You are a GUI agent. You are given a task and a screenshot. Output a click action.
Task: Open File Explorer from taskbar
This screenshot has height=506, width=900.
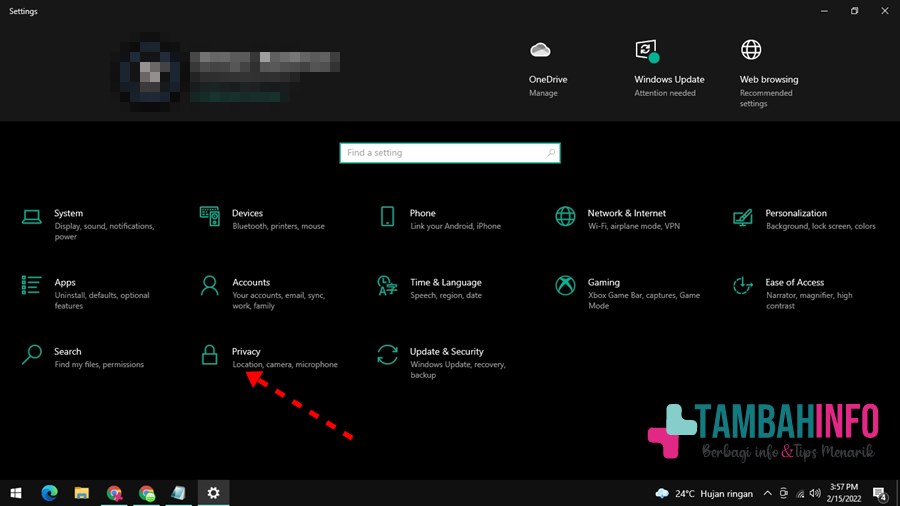pos(82,493)
